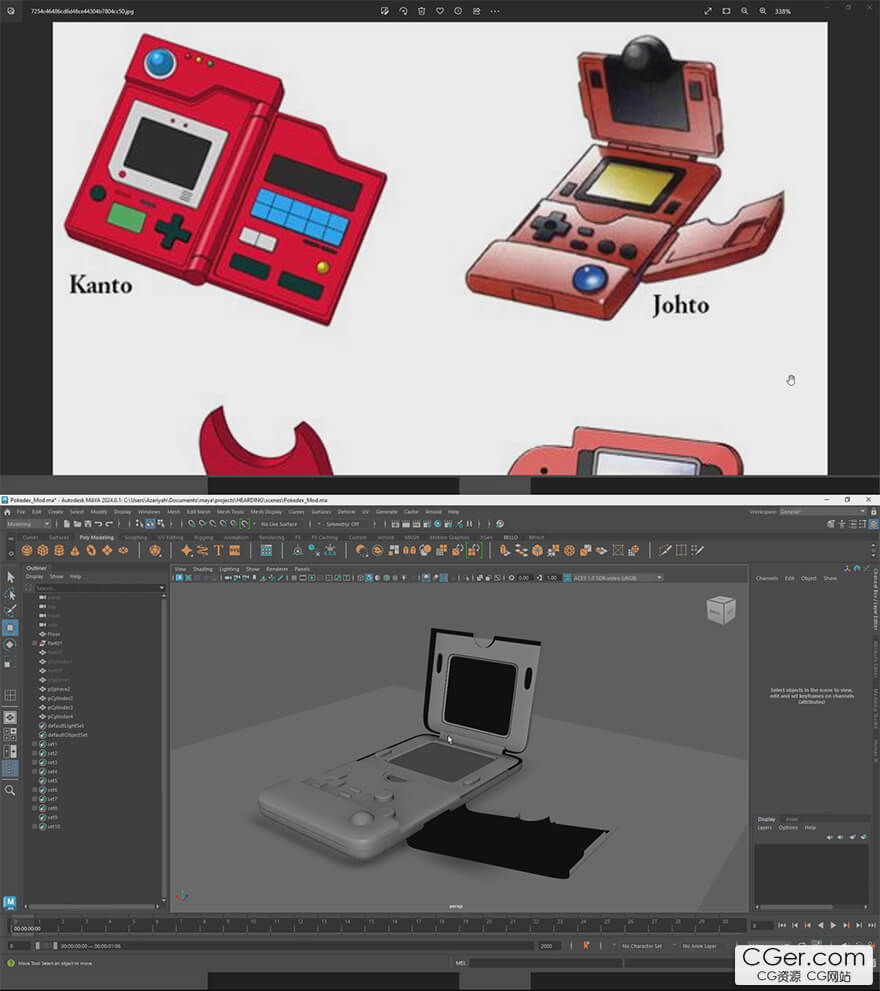Choose the Rotate tool in the toolbox
880x991 pixels.
point(10,645)
